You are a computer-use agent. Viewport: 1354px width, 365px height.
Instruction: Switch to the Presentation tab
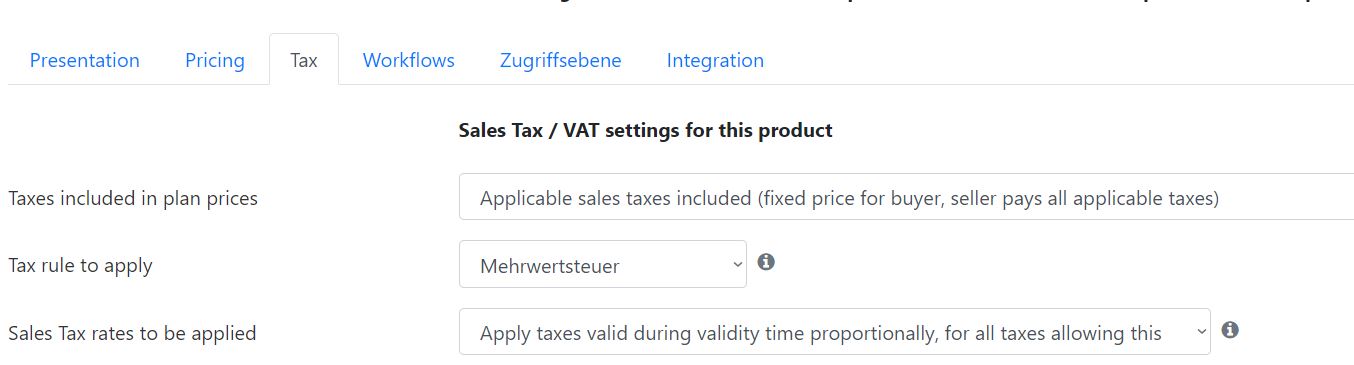[x=85, y=60]
